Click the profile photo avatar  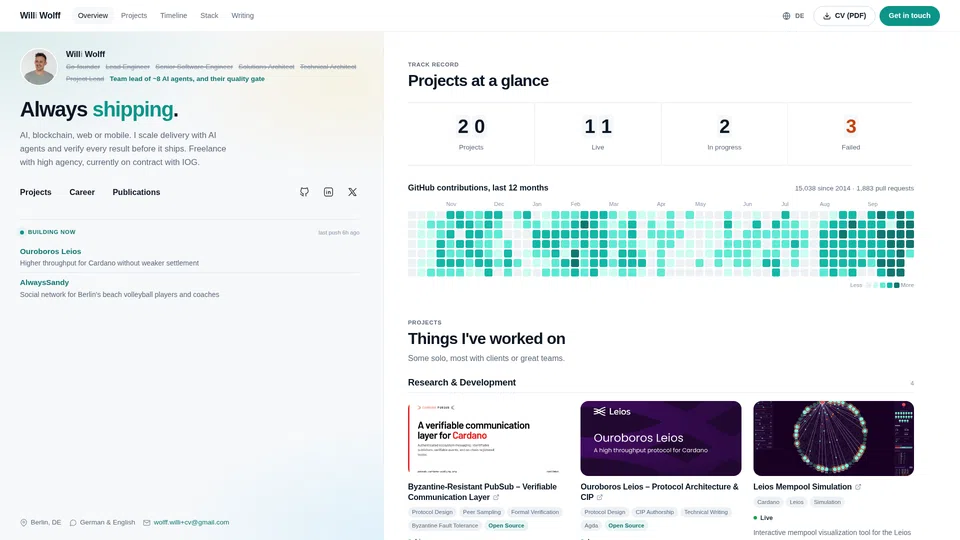pyautogui.click(x=39, y=67)
